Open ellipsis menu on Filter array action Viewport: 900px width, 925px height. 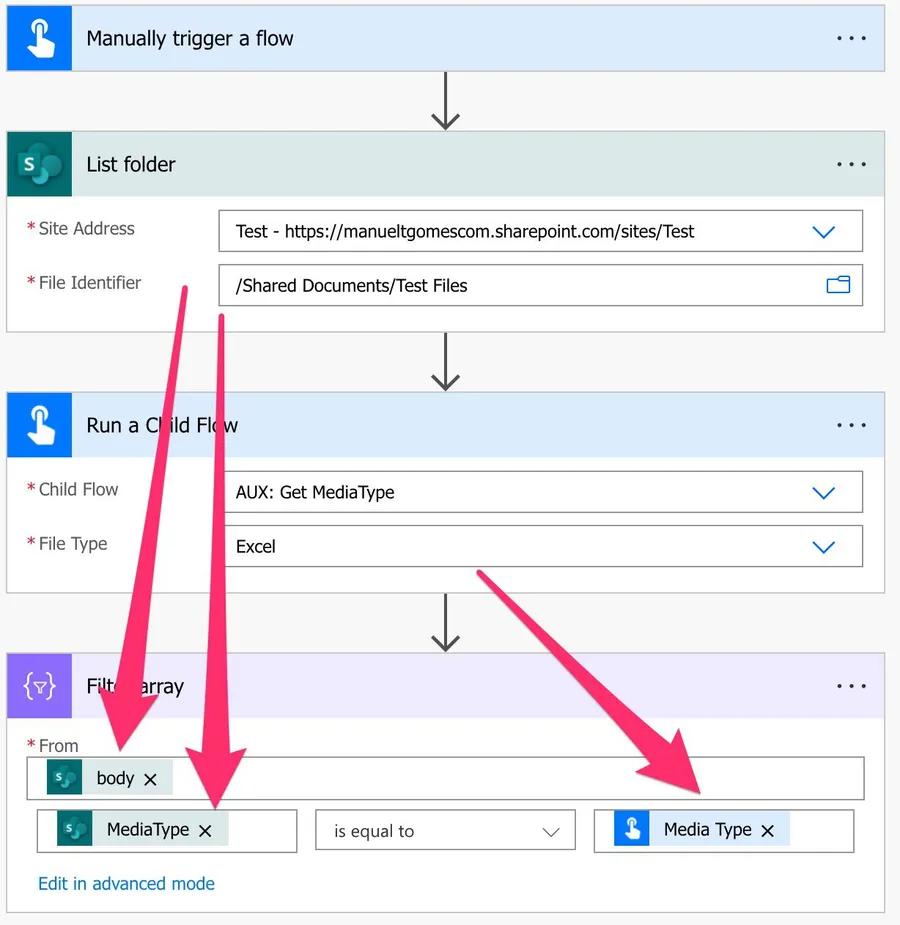pyautogui.click(x=851, y=686)
